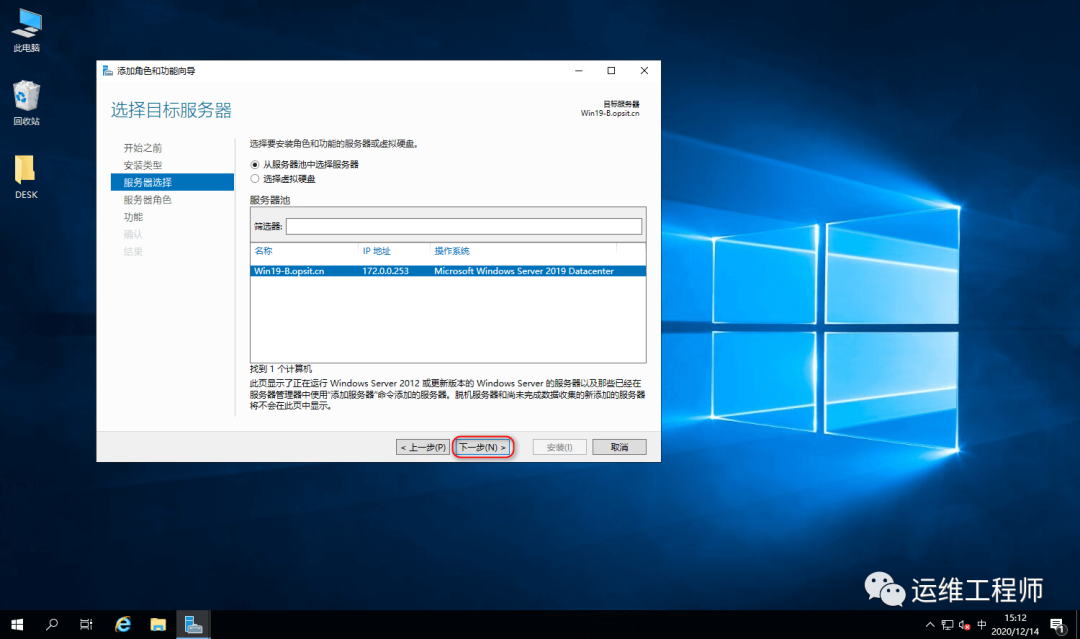Open notification center icon
The width and height of the screenshot is (1080, 639).
pos(1057,625)
